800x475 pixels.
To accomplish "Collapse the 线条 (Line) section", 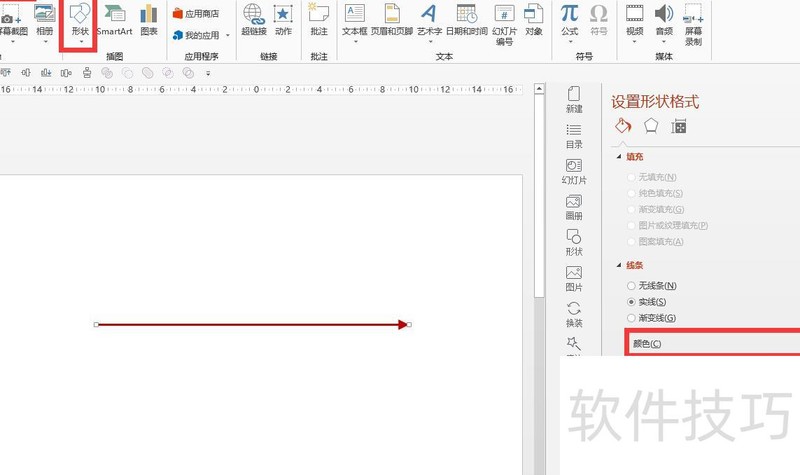I will click(x=617, y=265).
